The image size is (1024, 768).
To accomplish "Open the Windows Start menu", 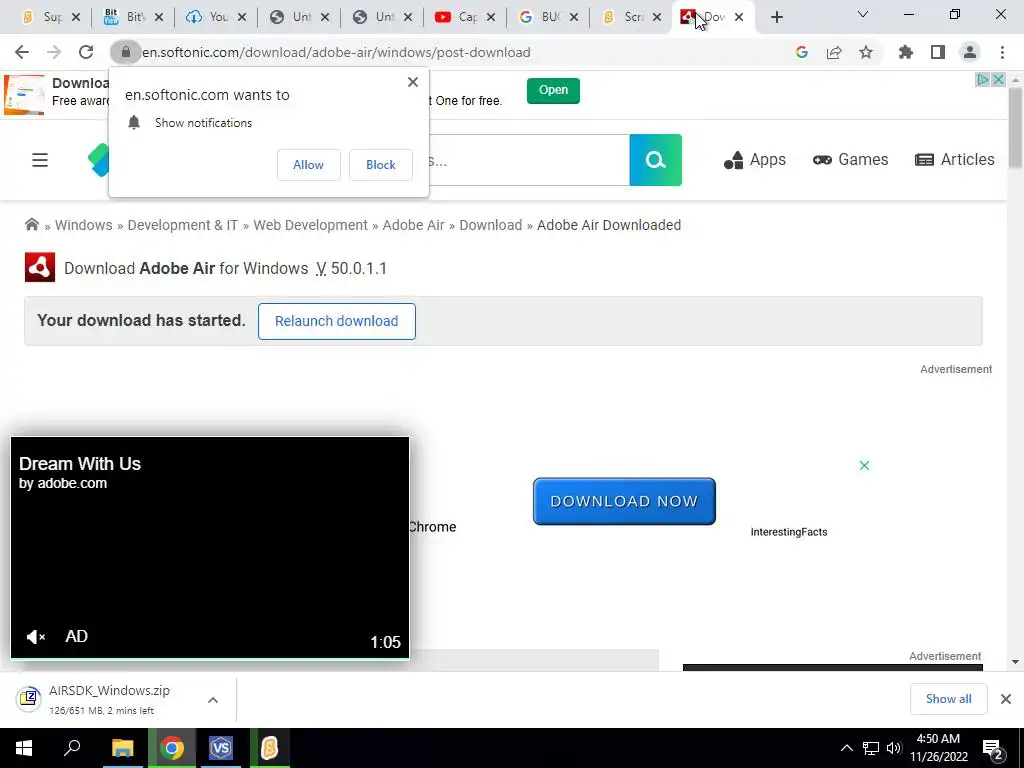I will click(x=24, y=748).
